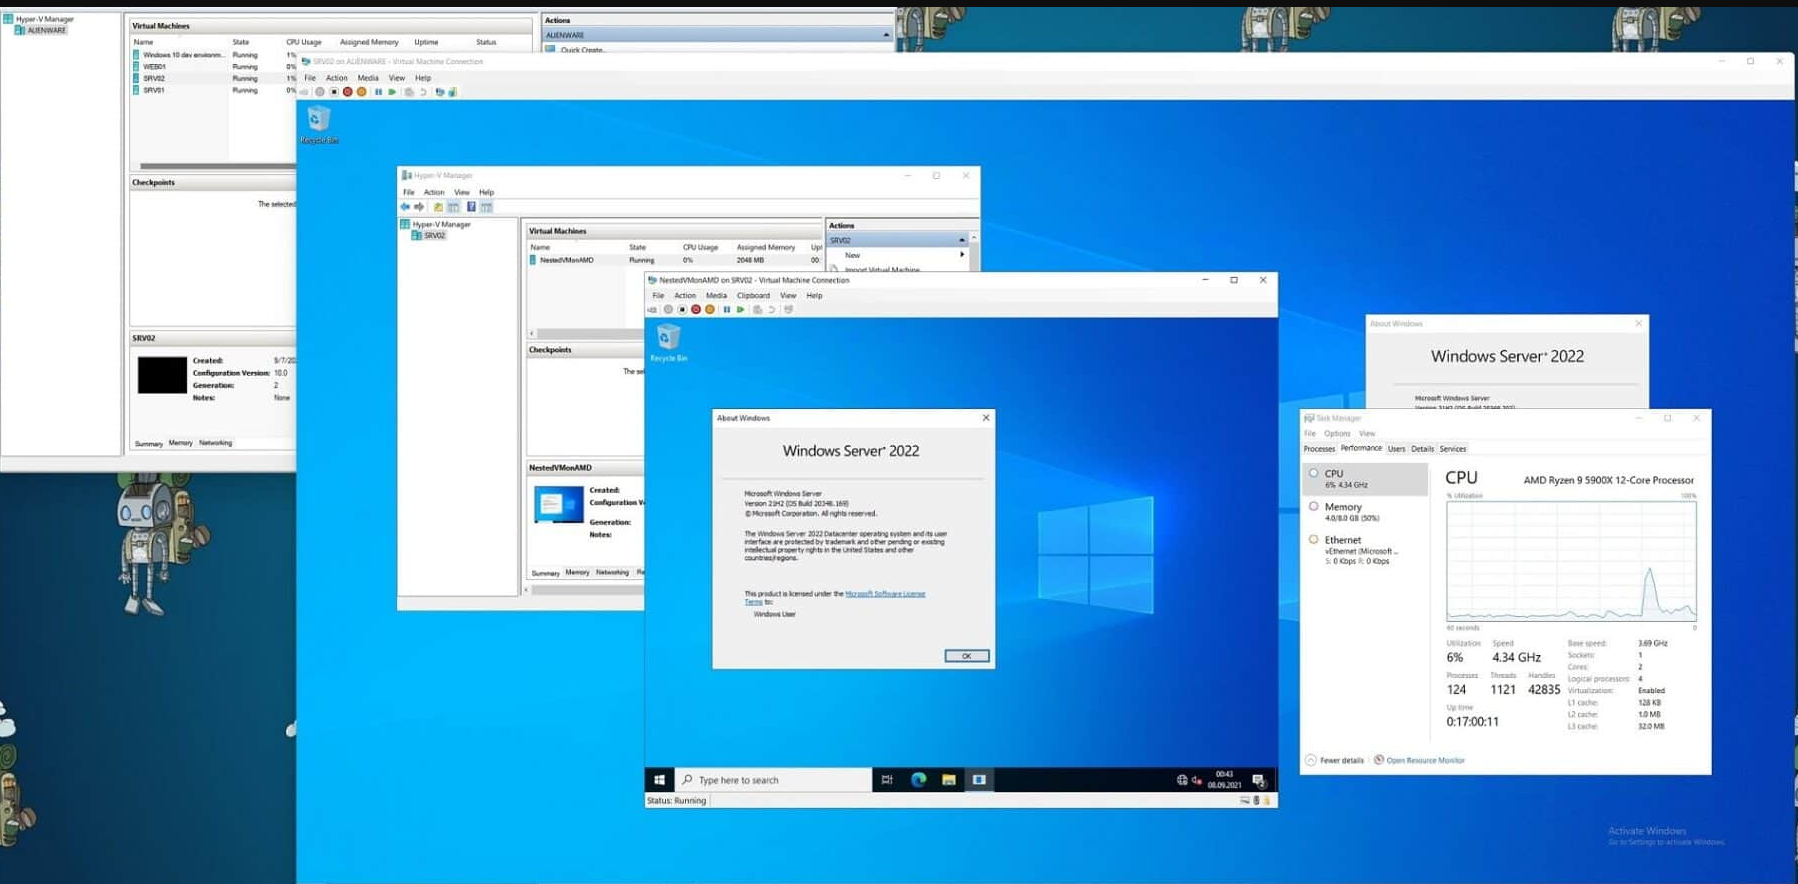Image resolution: width=1798 pixels, height=884 pixels.
Task: Click green Start icon in SRV02 connection toolbar
Action: 392,92
